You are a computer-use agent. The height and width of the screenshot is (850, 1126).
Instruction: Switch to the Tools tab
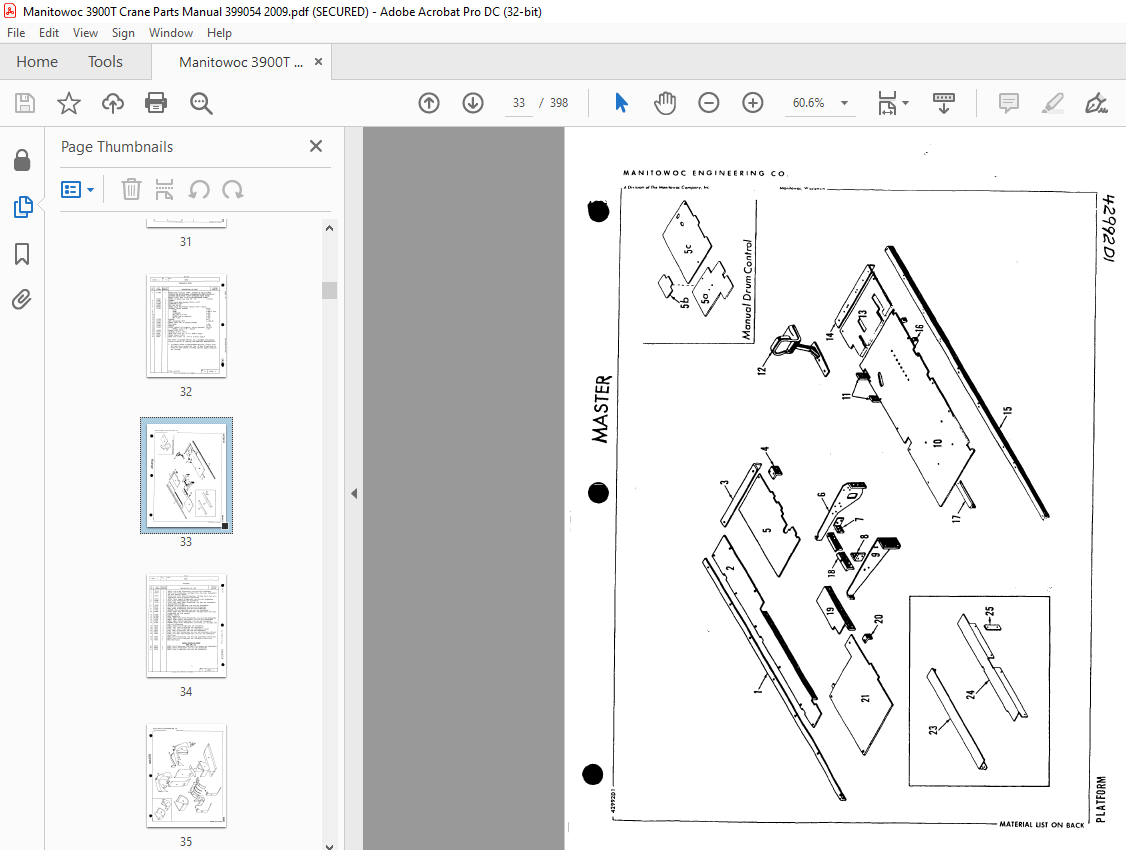point(106,62)
